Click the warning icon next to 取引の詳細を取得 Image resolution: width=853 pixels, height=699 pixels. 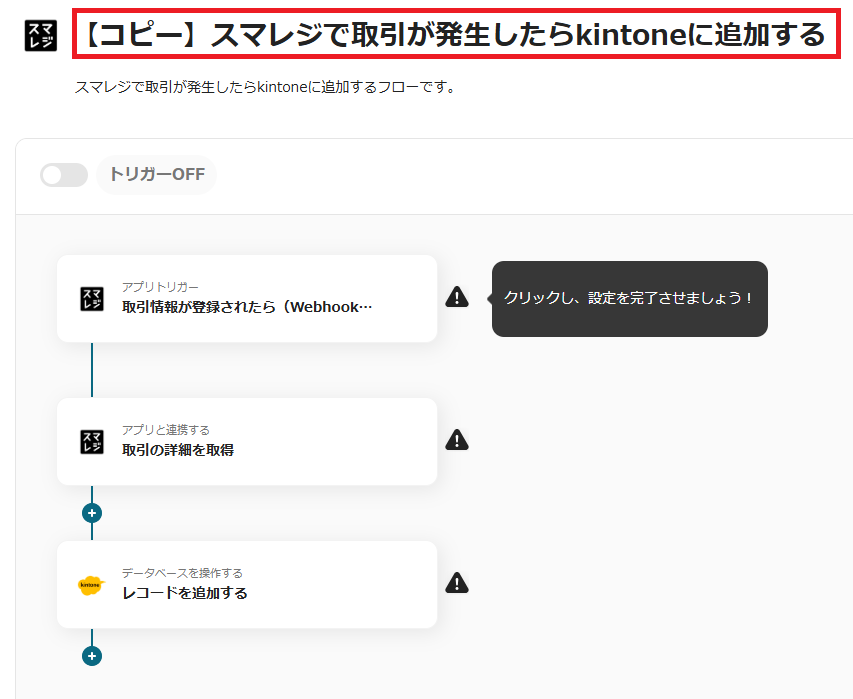click(x=457, y=440)
